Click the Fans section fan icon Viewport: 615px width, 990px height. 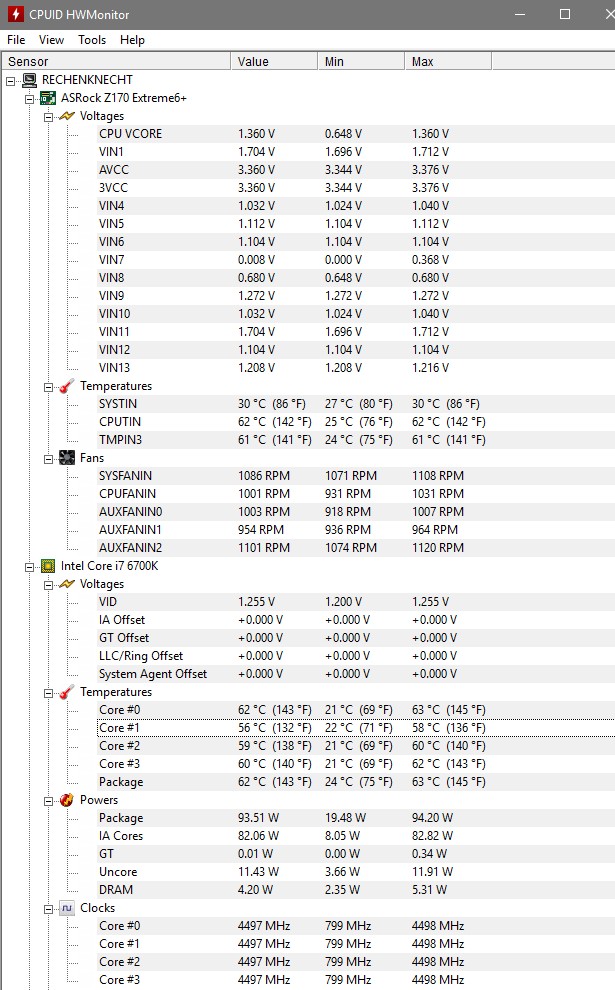coord(67,458)
